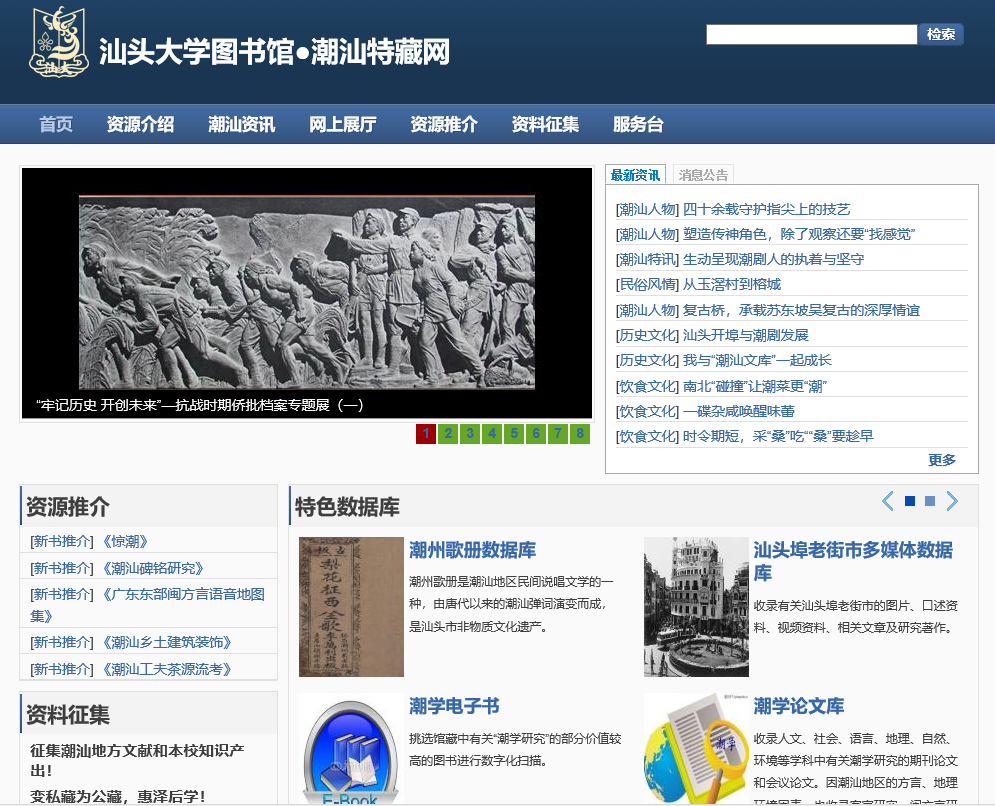This screenshot has height=806, width=995.
Task: Click the right arrow beside 特色数据库
Action: [952, 501]
